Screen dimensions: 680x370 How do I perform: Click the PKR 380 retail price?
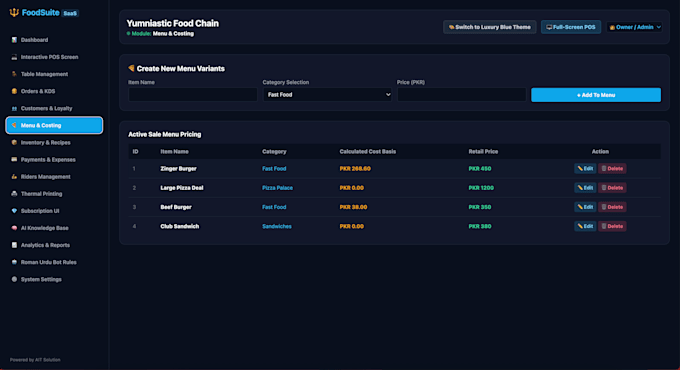(480, 226)
